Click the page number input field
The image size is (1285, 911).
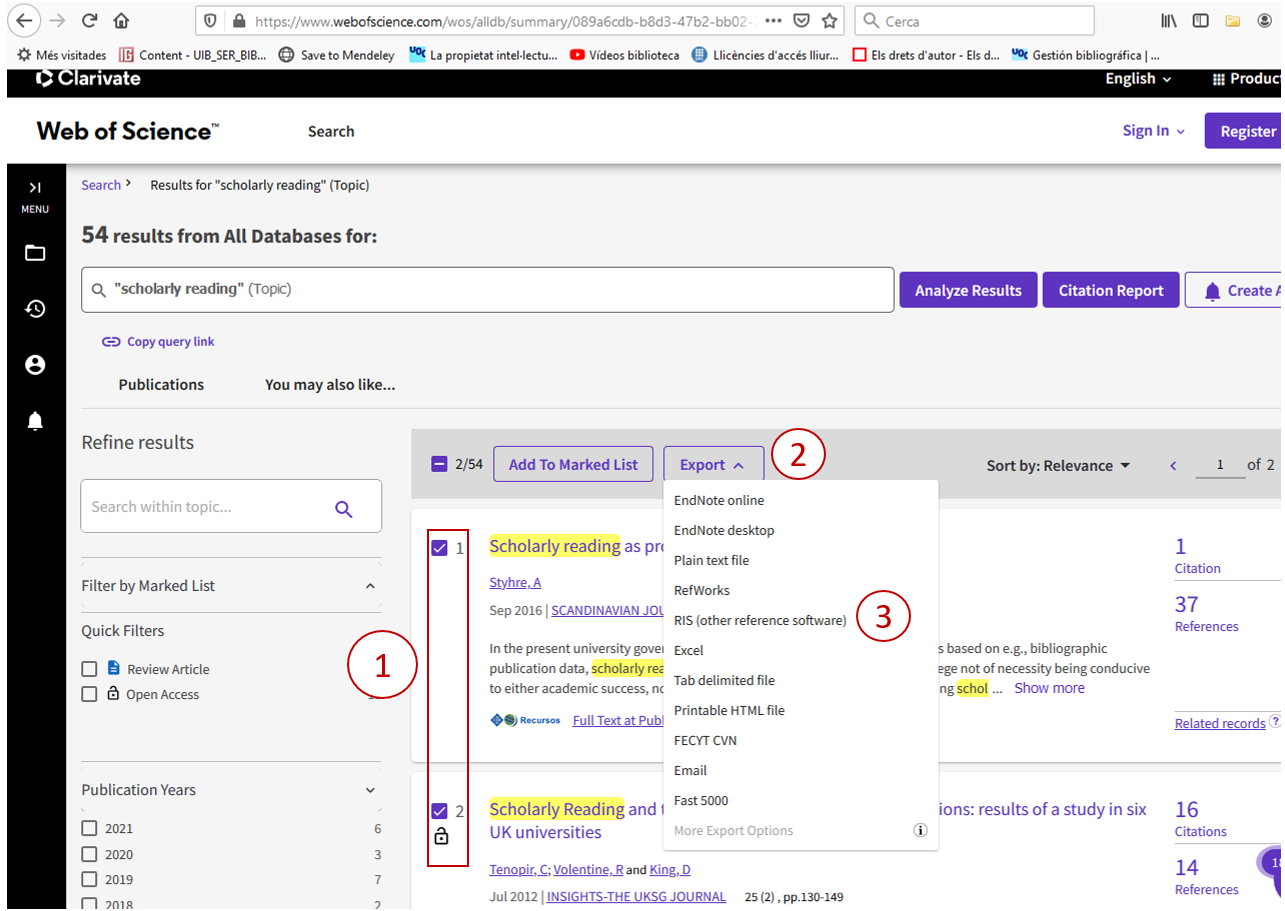[1220, 466]
